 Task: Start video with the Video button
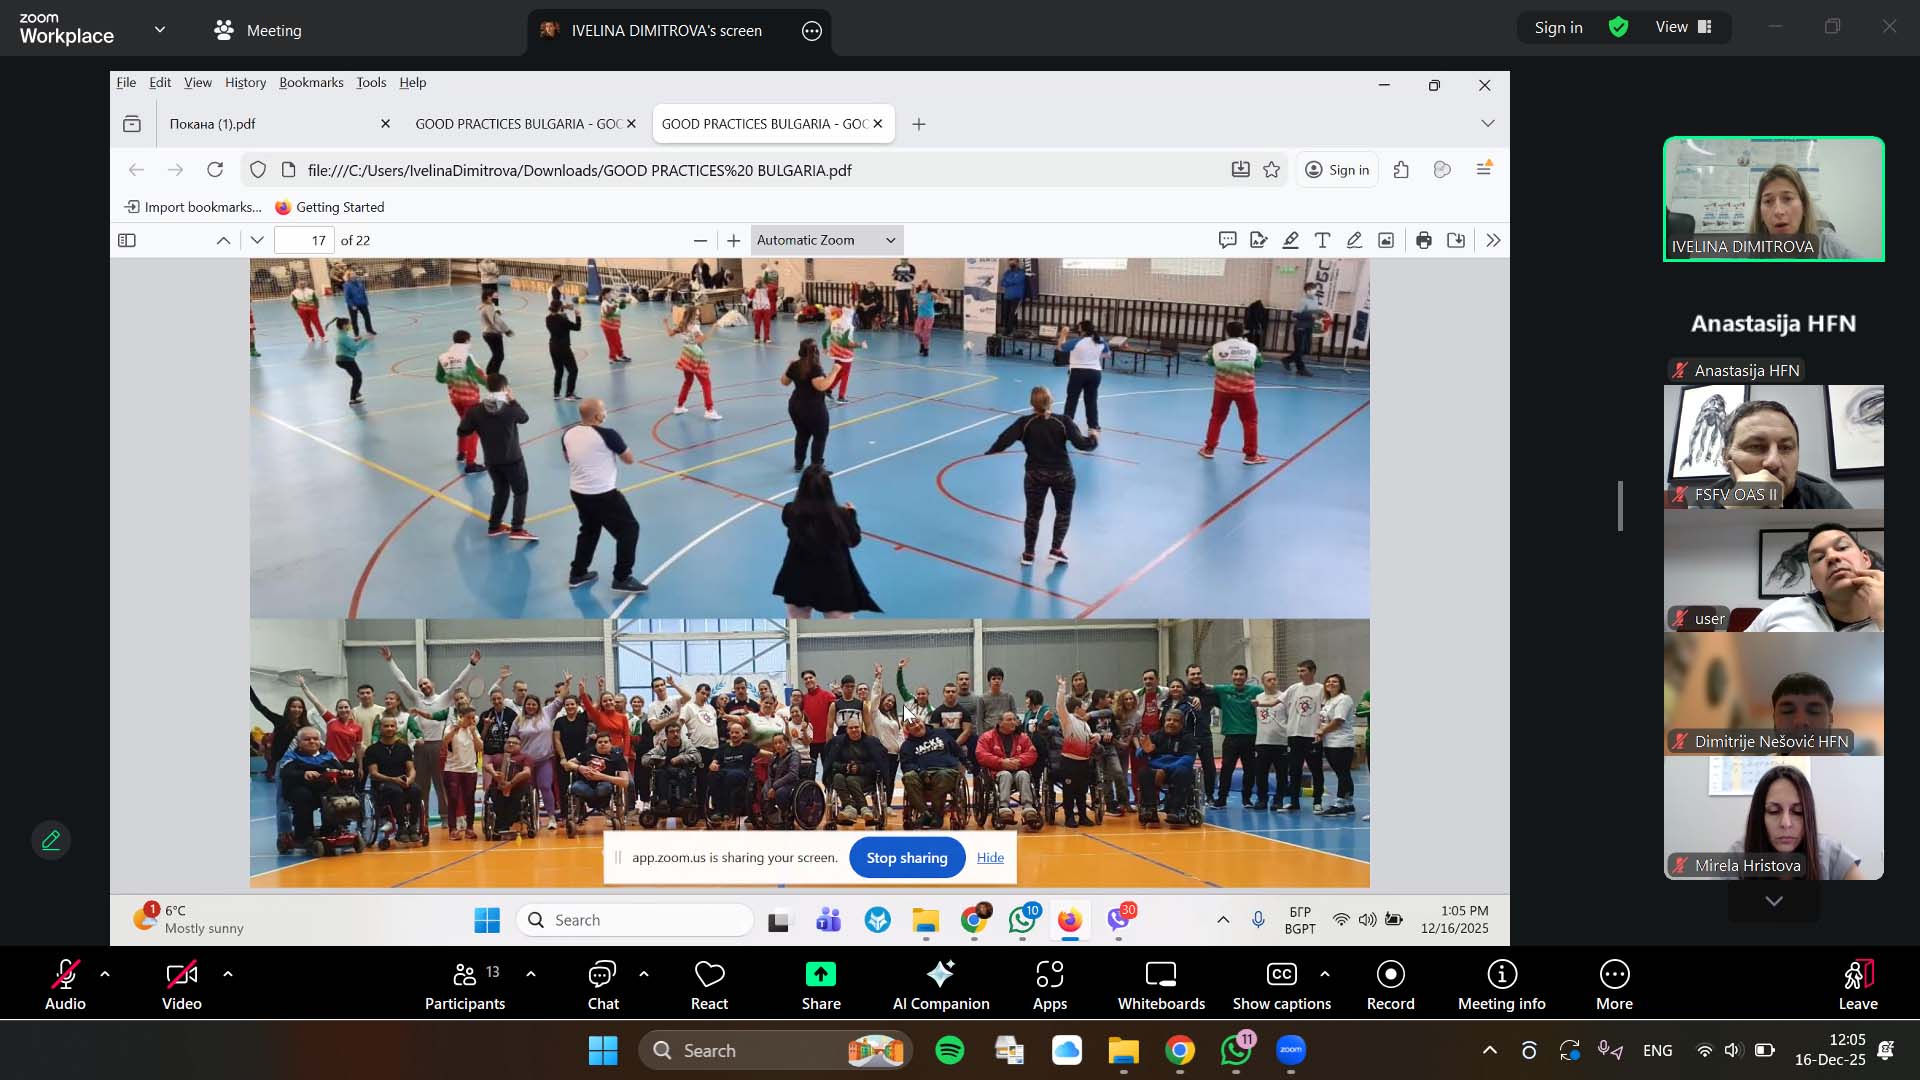click(181, 985)
